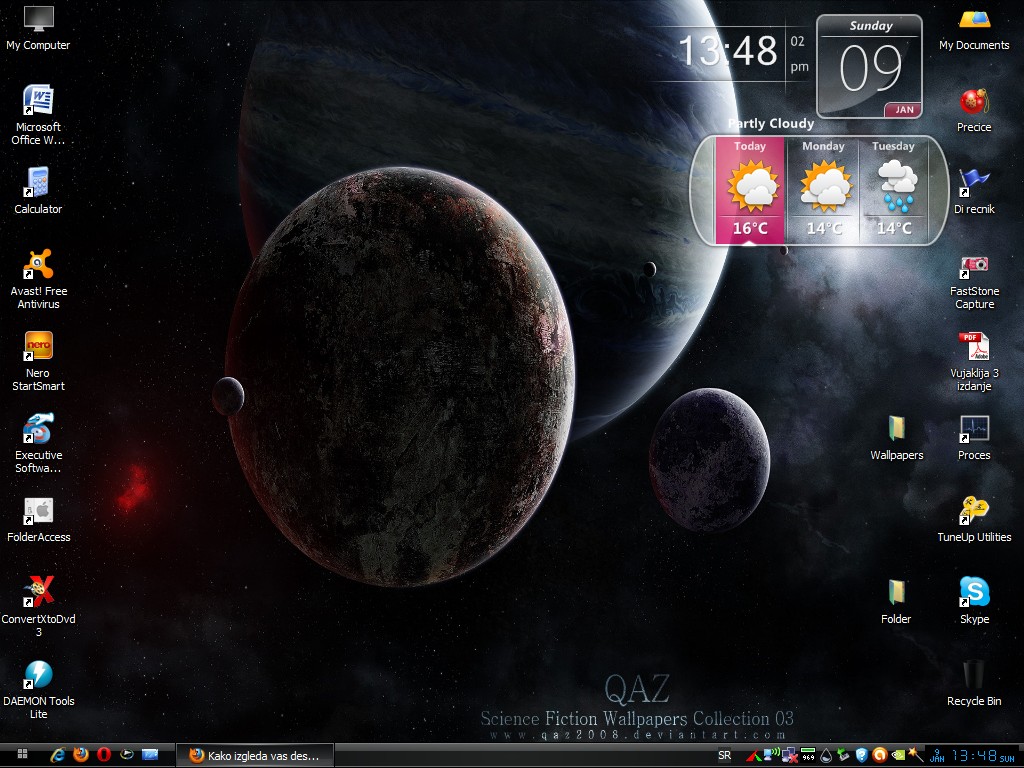Open the My Documents desktop icon
Screen dimensions: 1024x768
click(x=974, y=29)
